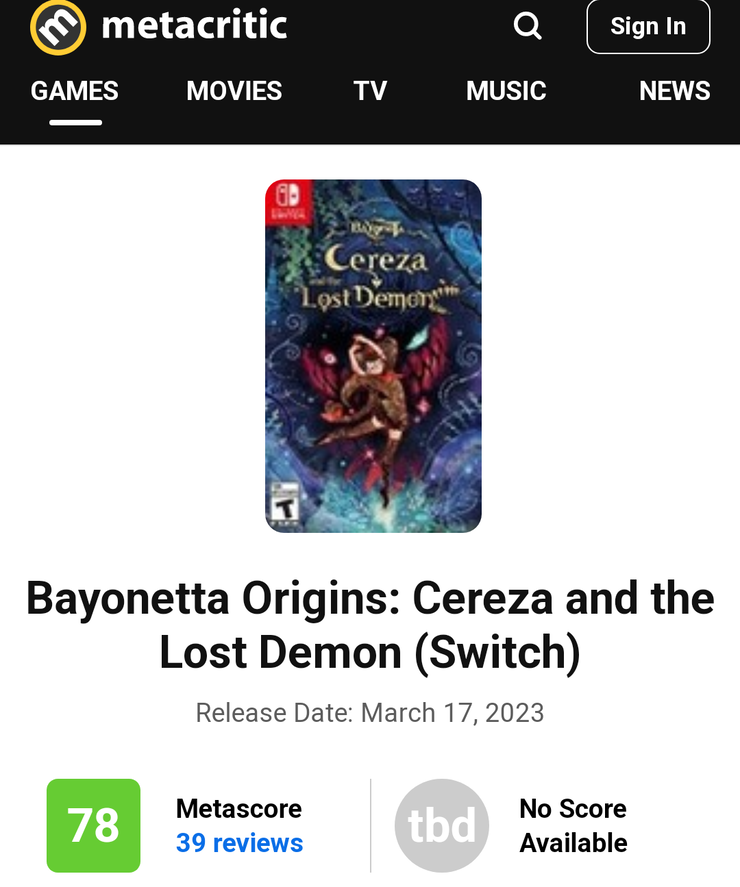This screenshot has height=887, width=740.
Task: Switch to the MOVIES tab
Action: tap(234, 91)
